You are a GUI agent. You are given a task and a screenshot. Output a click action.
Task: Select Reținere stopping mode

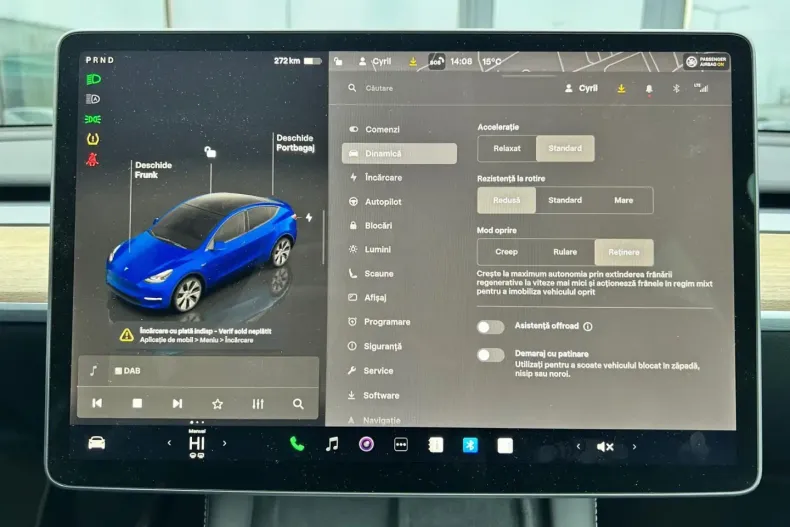(x=624, y=252)
